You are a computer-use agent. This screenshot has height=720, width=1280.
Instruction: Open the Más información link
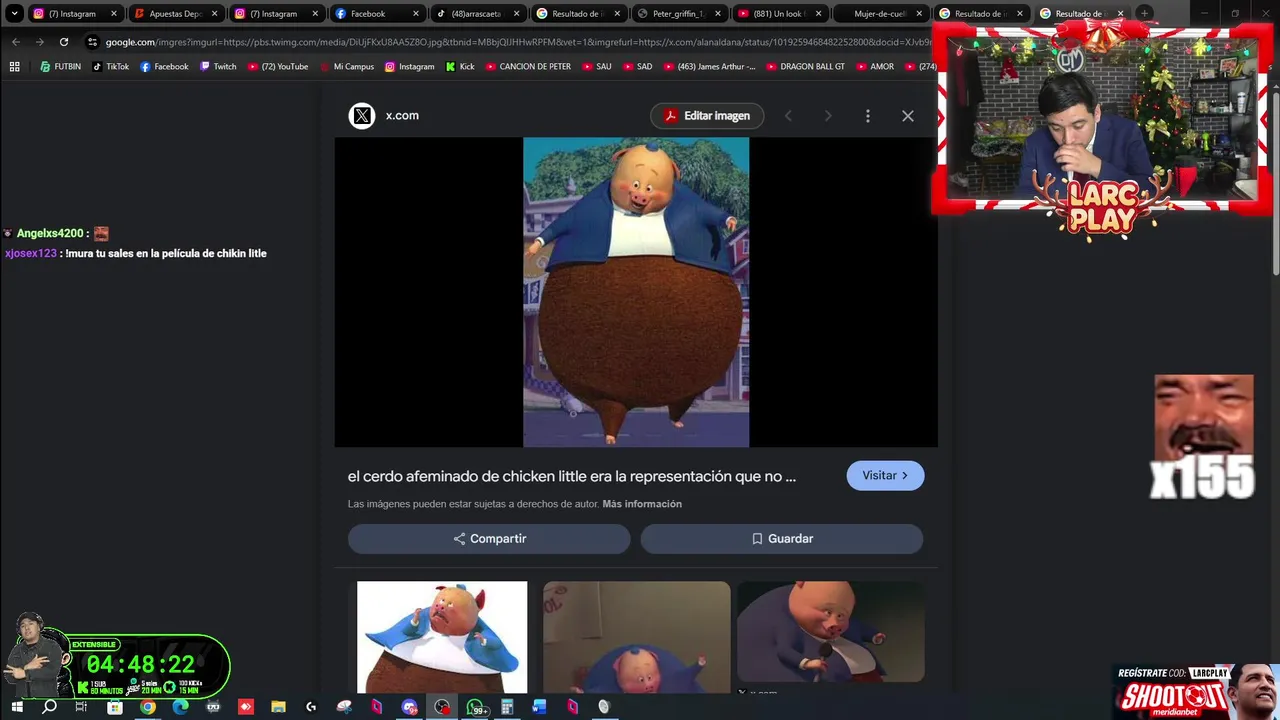tap(642, 504)
